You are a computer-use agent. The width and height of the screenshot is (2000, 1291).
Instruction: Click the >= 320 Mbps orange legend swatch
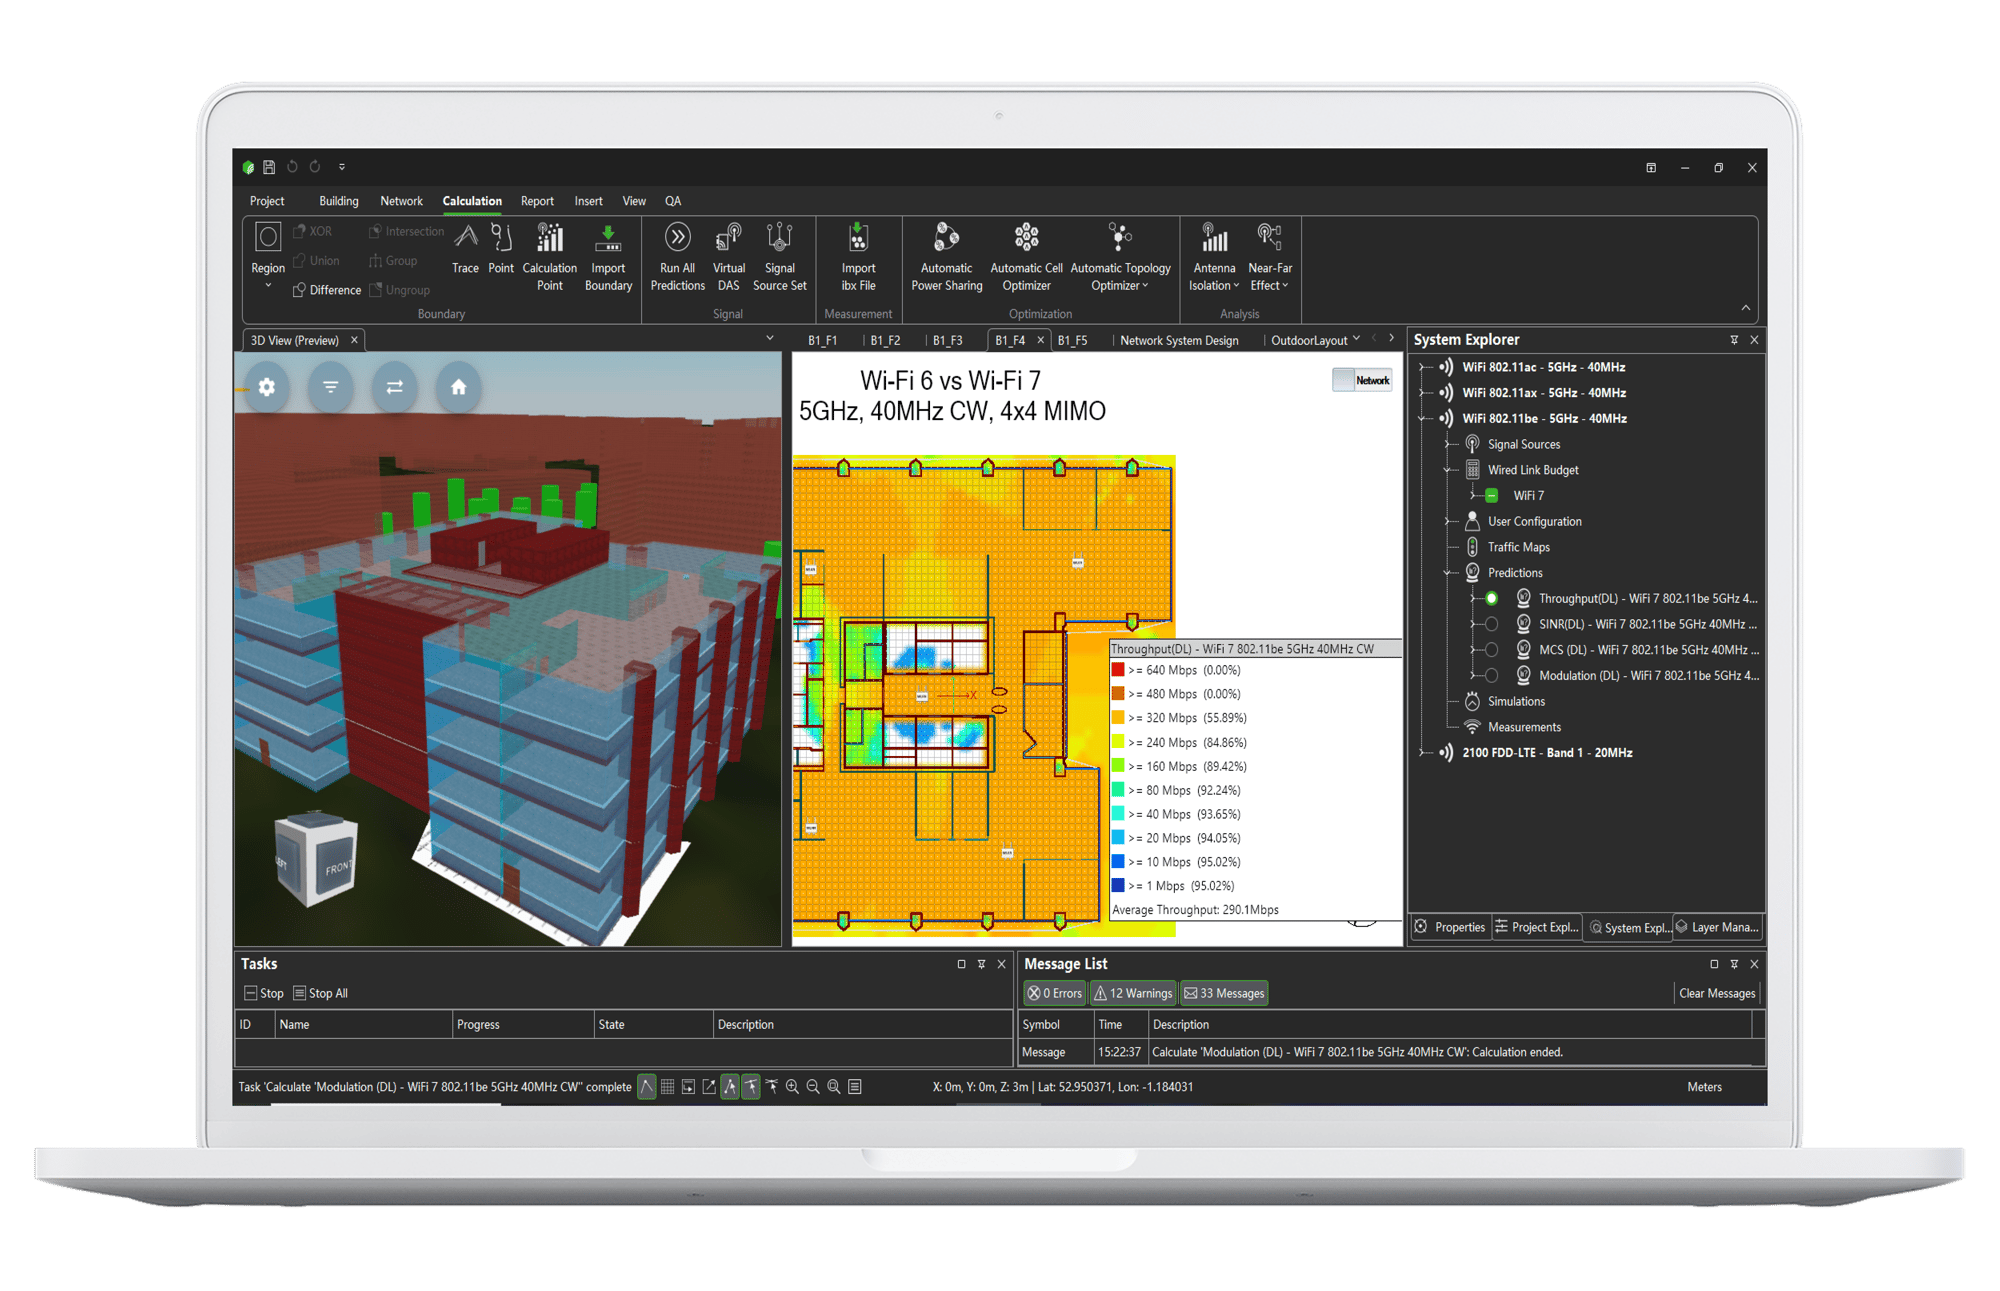[1118, 718]
